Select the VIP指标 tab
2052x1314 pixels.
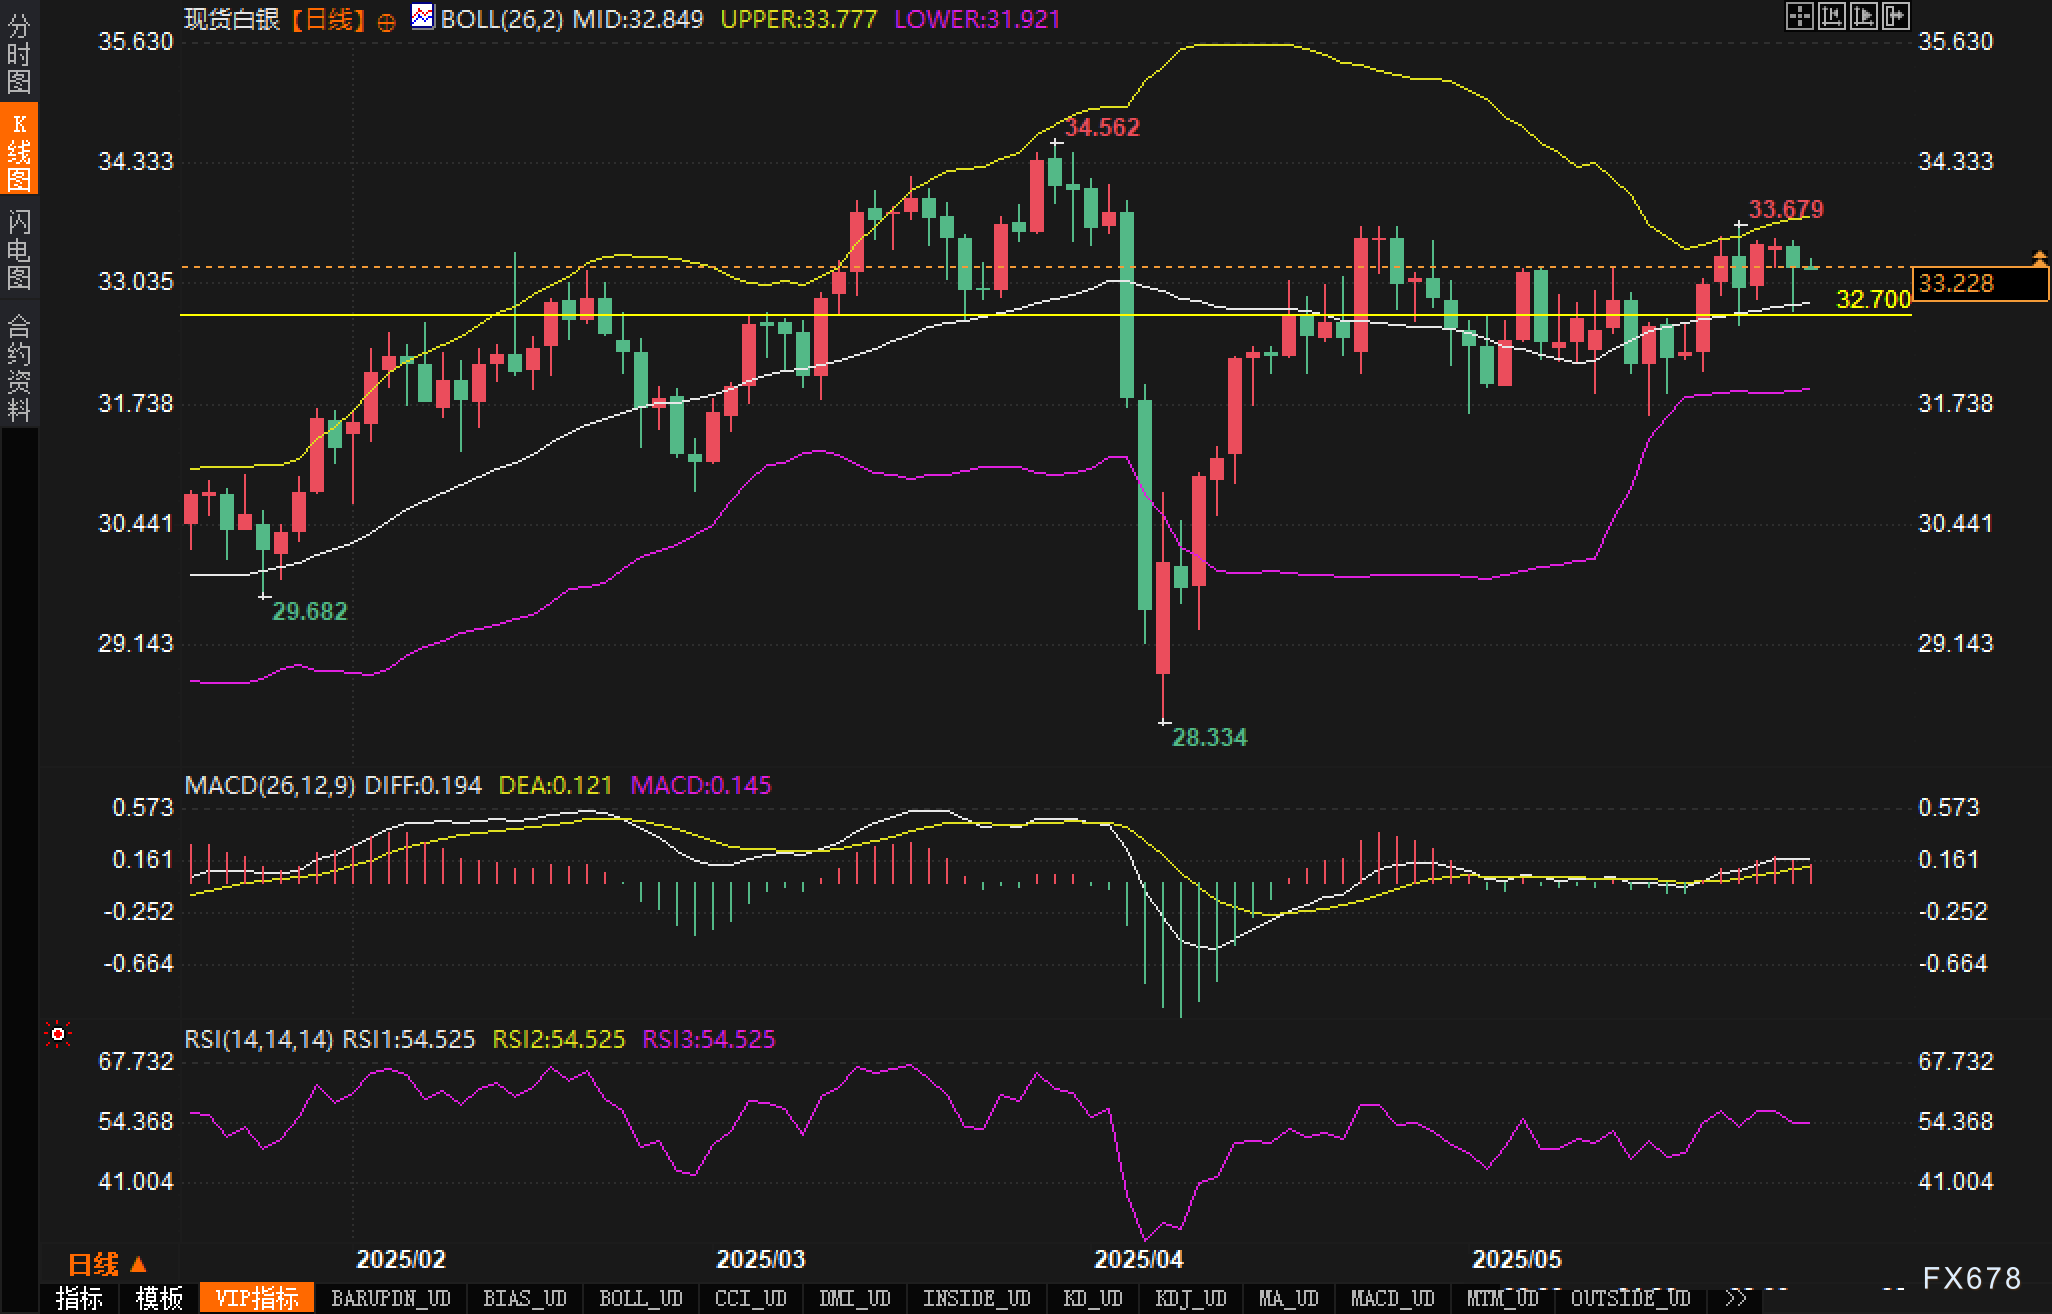coord(257,1298)
